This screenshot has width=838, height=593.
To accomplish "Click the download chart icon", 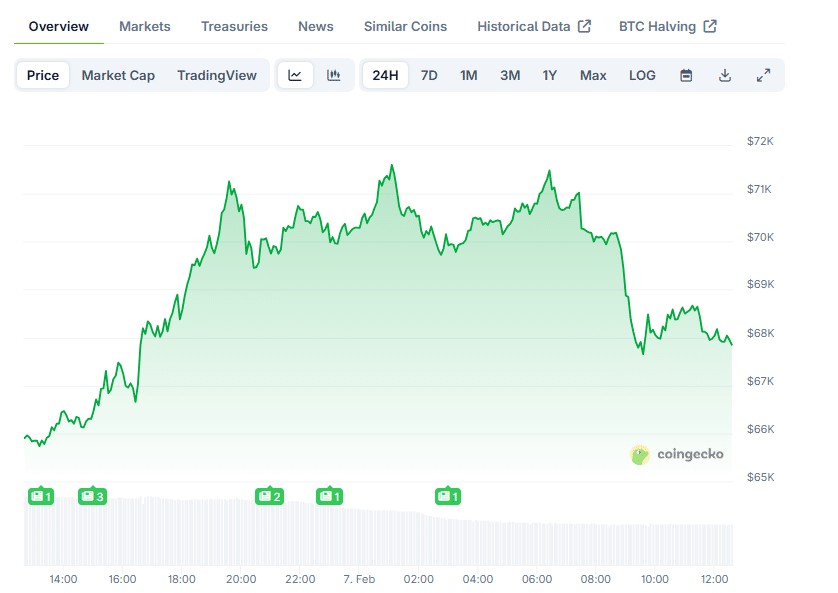I will click(x=724, y=75).
